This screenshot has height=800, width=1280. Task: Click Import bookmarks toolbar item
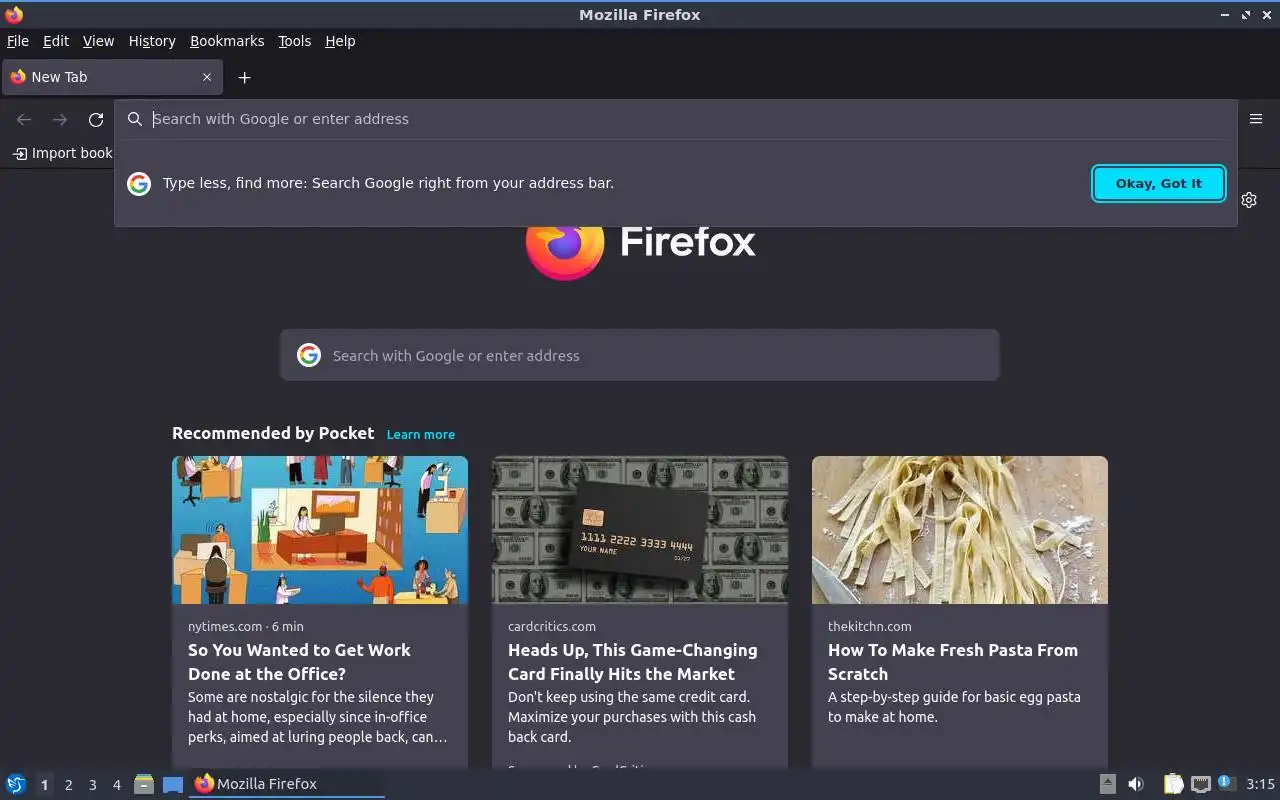pyautogui.click(x=62, y=153)
